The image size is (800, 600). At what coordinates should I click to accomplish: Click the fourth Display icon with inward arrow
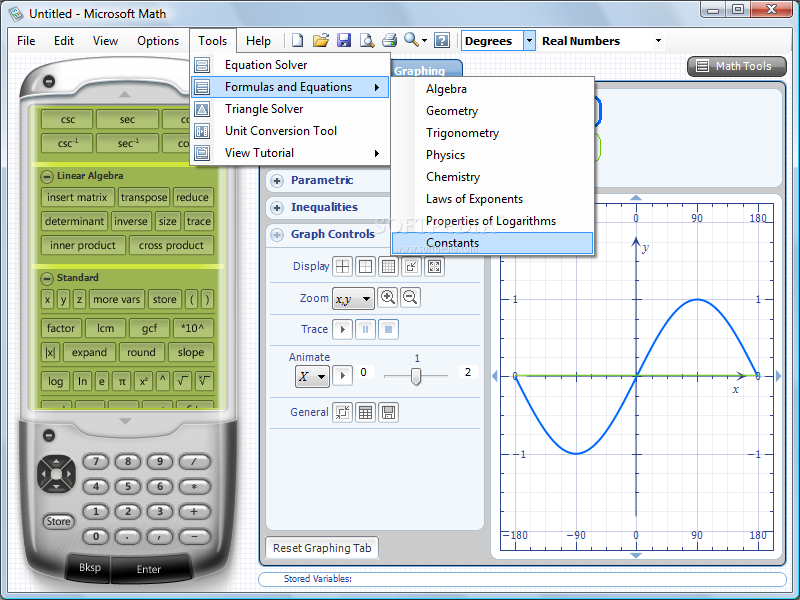[x=411, y=266]
